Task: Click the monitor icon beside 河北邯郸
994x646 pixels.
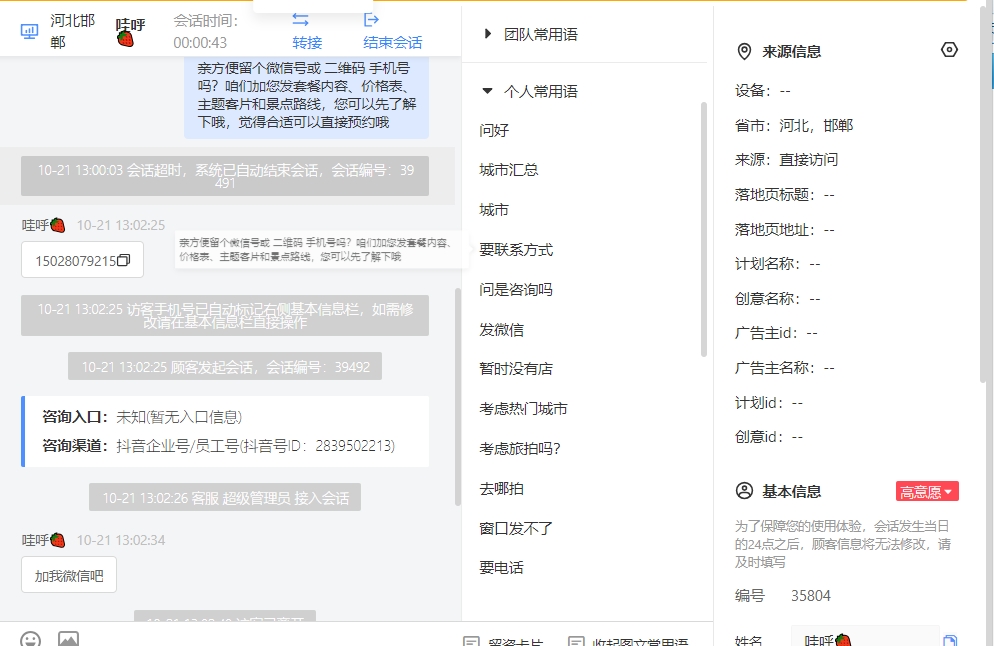Action: 29,31
